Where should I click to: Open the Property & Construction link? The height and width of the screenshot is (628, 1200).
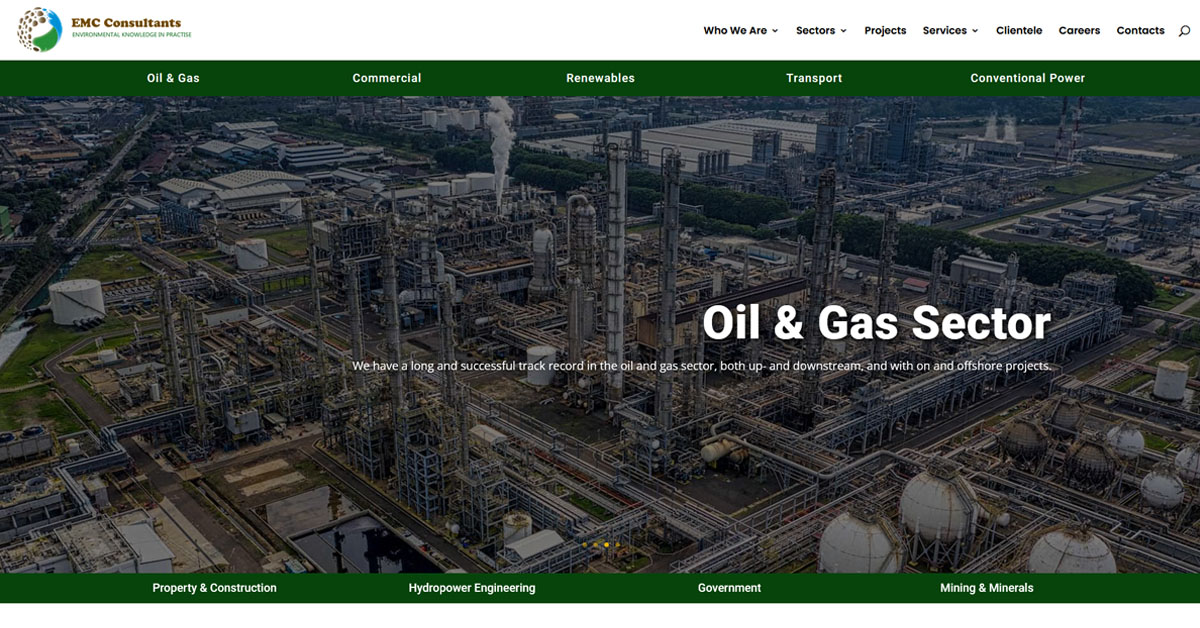(x=214, y=588)
